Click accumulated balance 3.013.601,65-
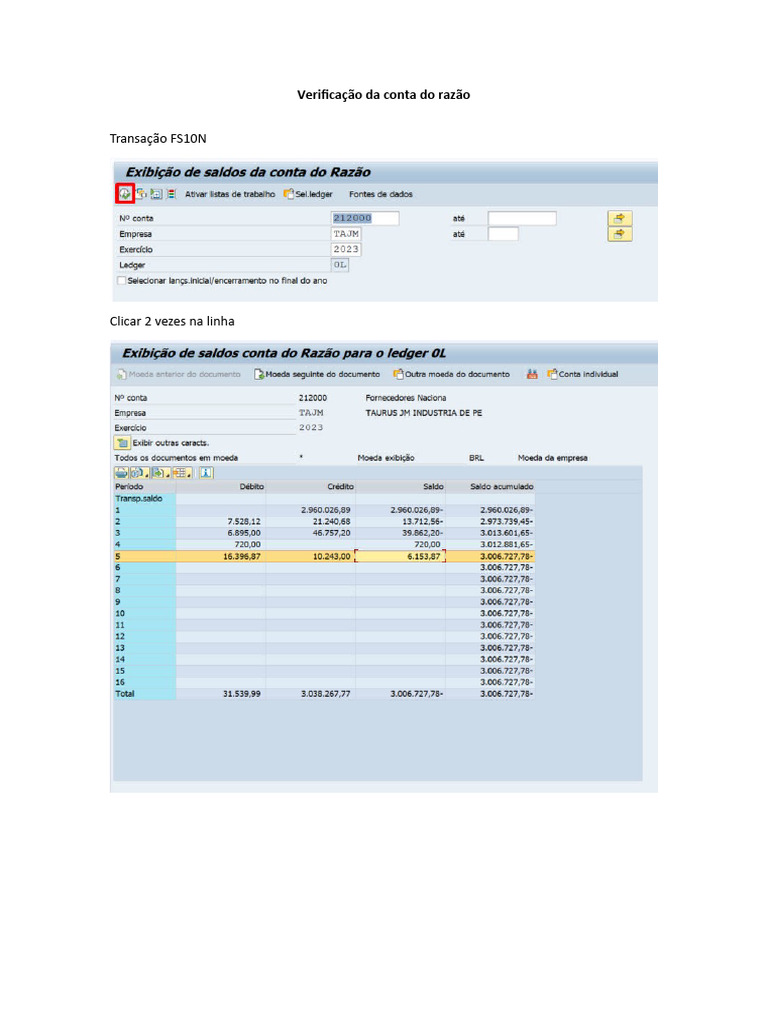This screenshot has height=1024, width=768. [506, 533]
